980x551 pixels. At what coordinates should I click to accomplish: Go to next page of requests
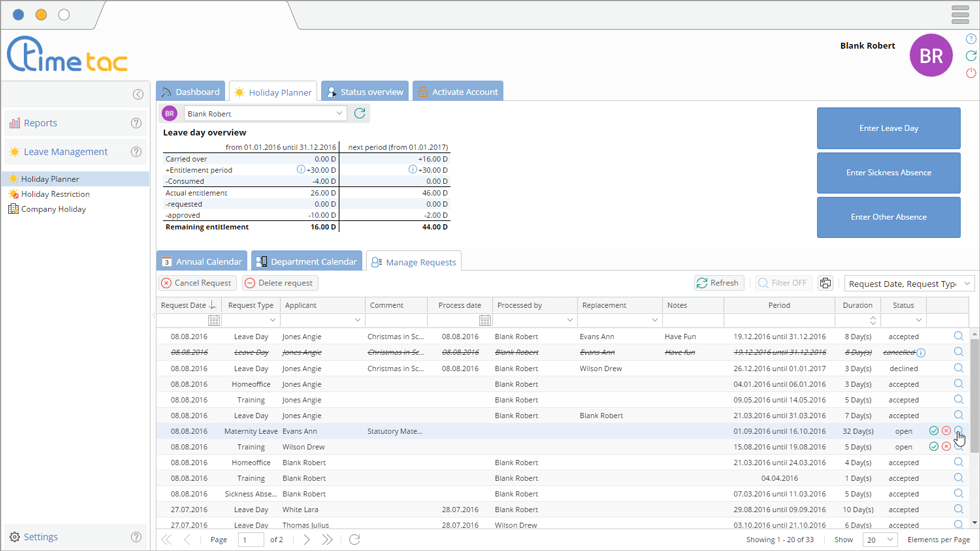(x=306, y=539)
